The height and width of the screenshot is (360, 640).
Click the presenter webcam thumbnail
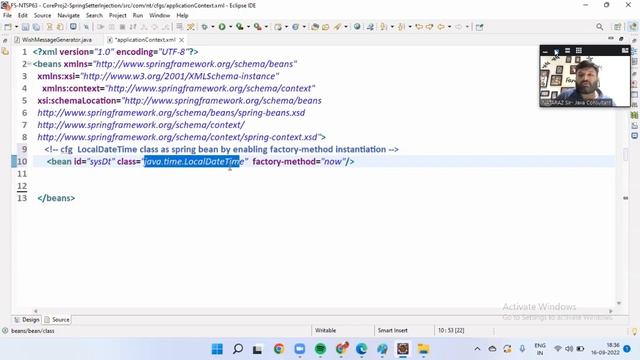point(585,80)
